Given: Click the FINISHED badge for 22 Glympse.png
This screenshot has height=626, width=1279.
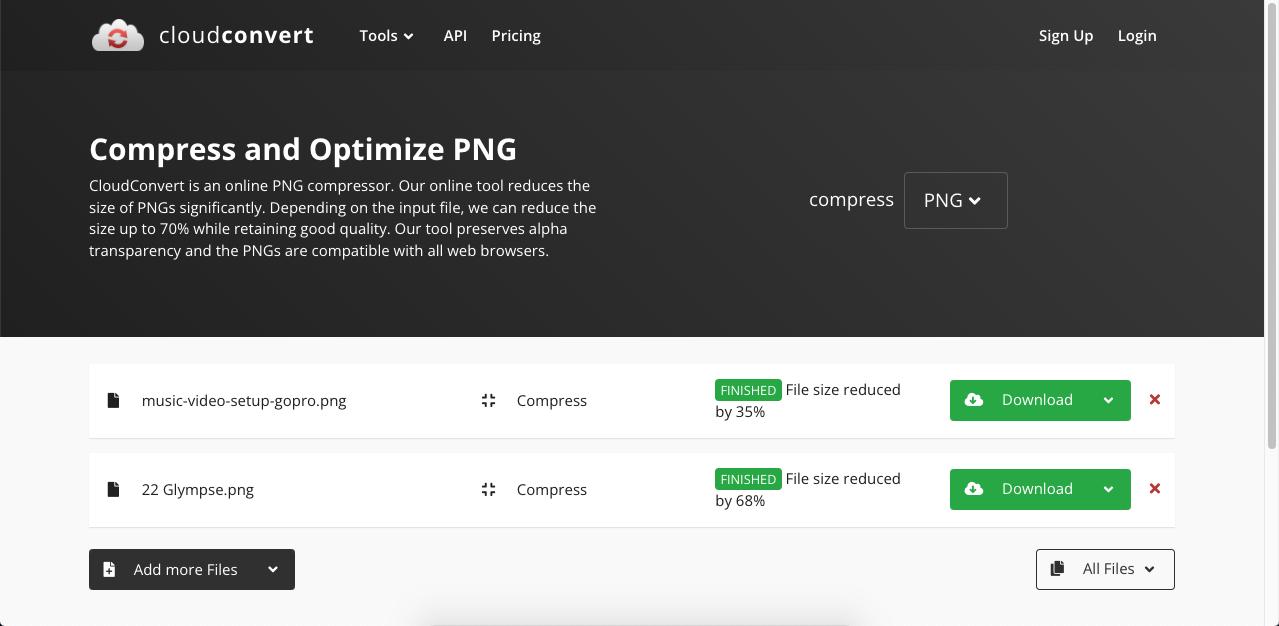Looking at the screenshot, I should tap(748, 479).
